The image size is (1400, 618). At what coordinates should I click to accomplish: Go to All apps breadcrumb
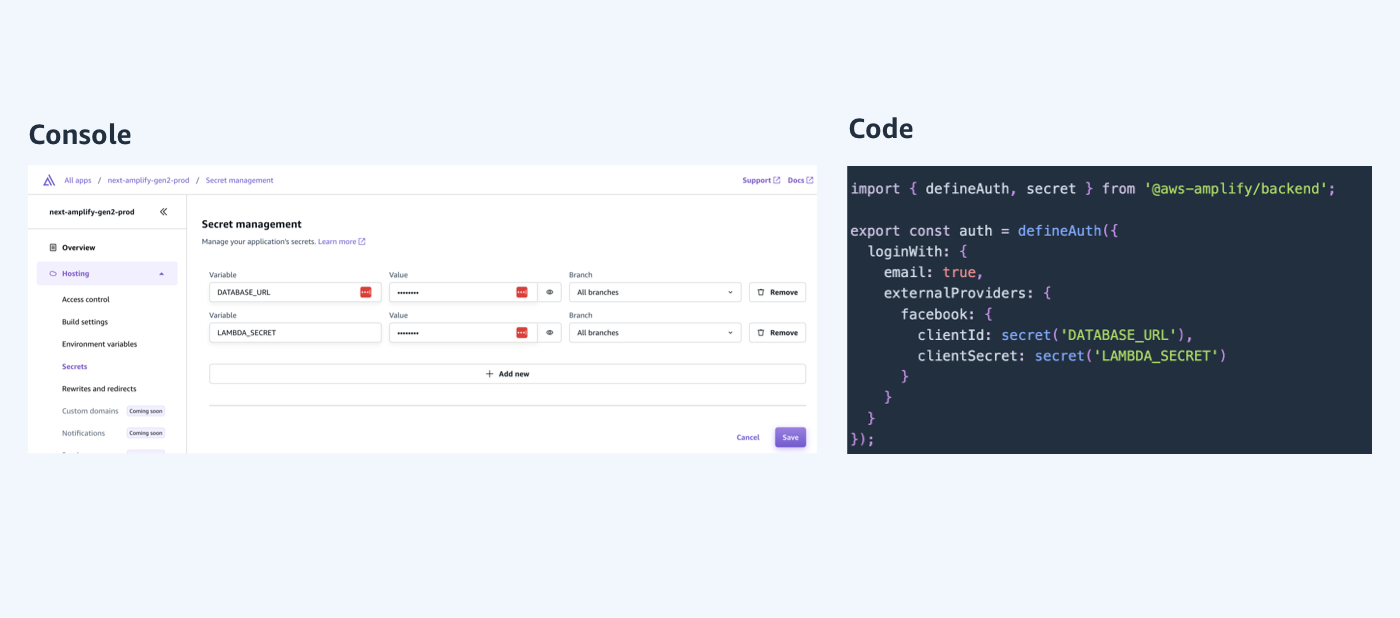click(78, 180)
